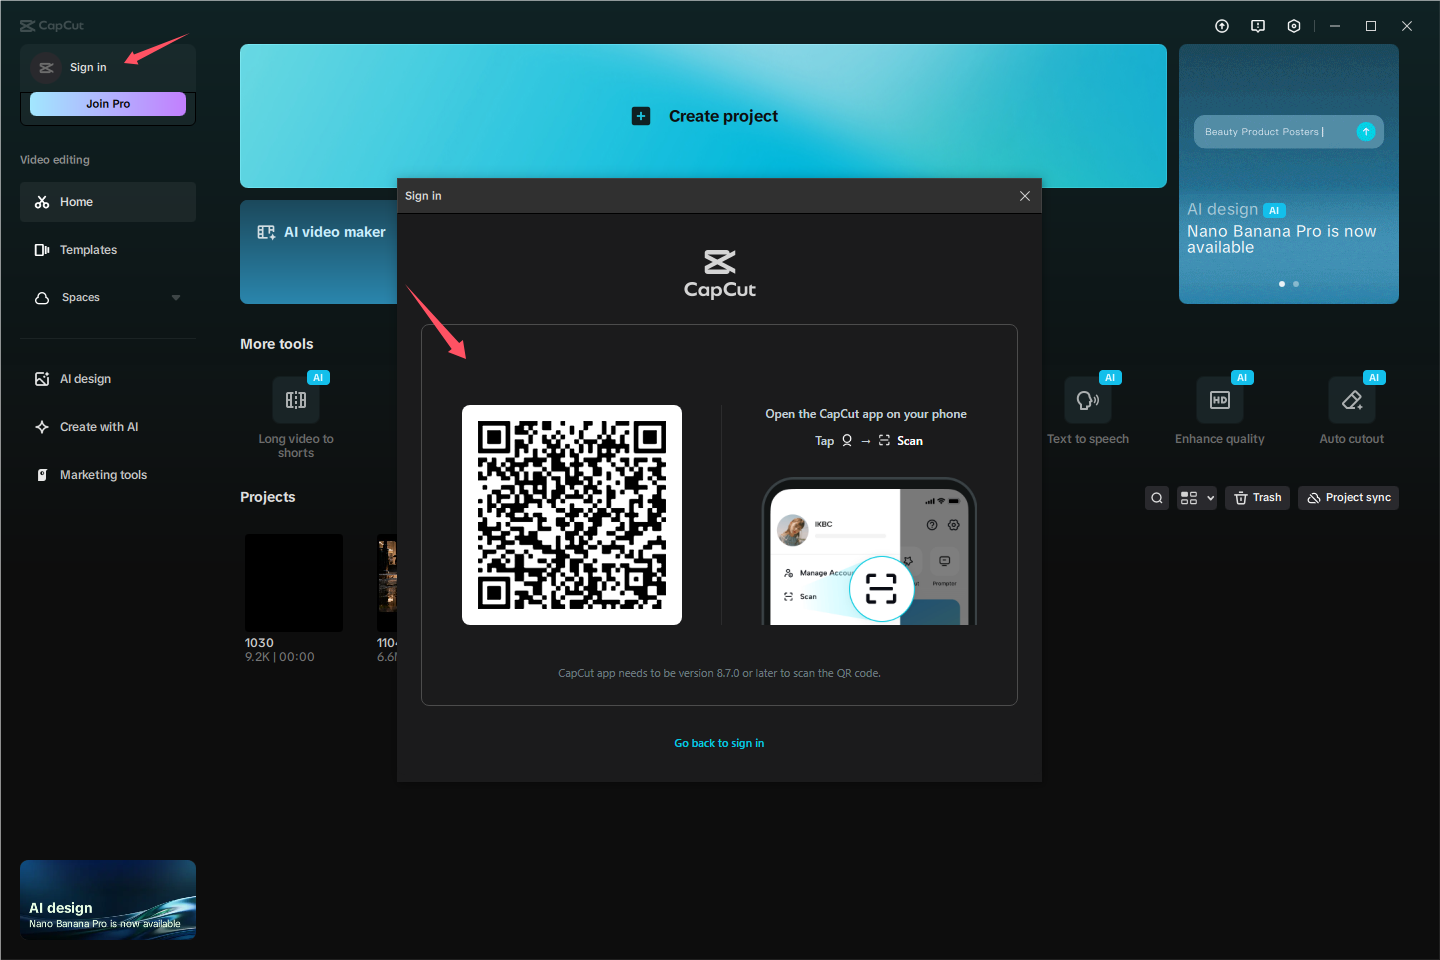Image resolution: width=1440 pixels, height=960 pixels.
Task: Select the second carousel dot indicator
Action: click(1295, 284)
